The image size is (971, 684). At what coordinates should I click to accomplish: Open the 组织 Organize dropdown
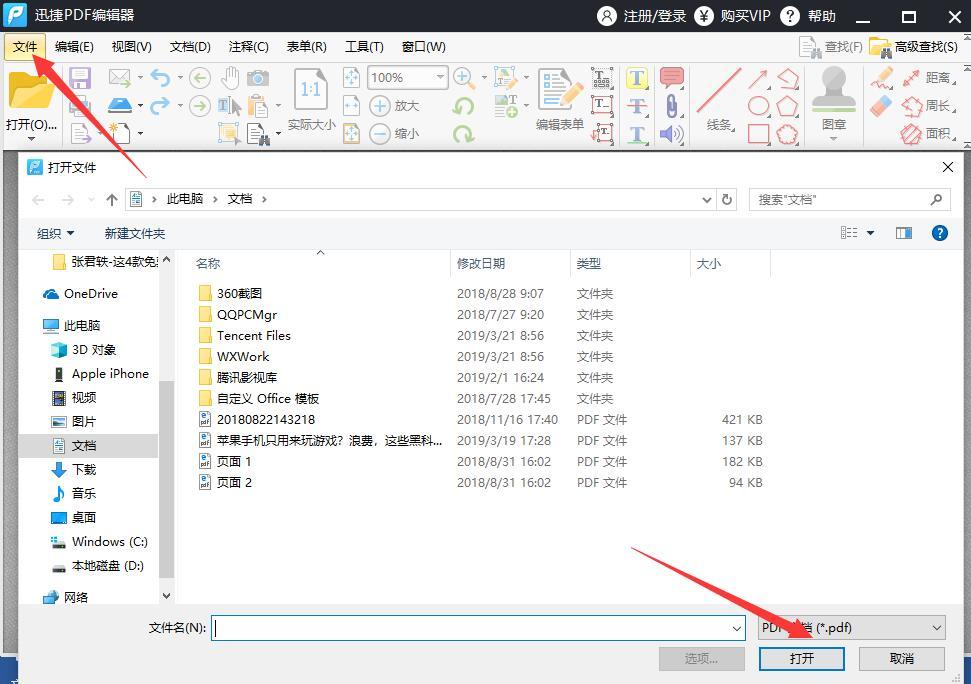[55, 233]
